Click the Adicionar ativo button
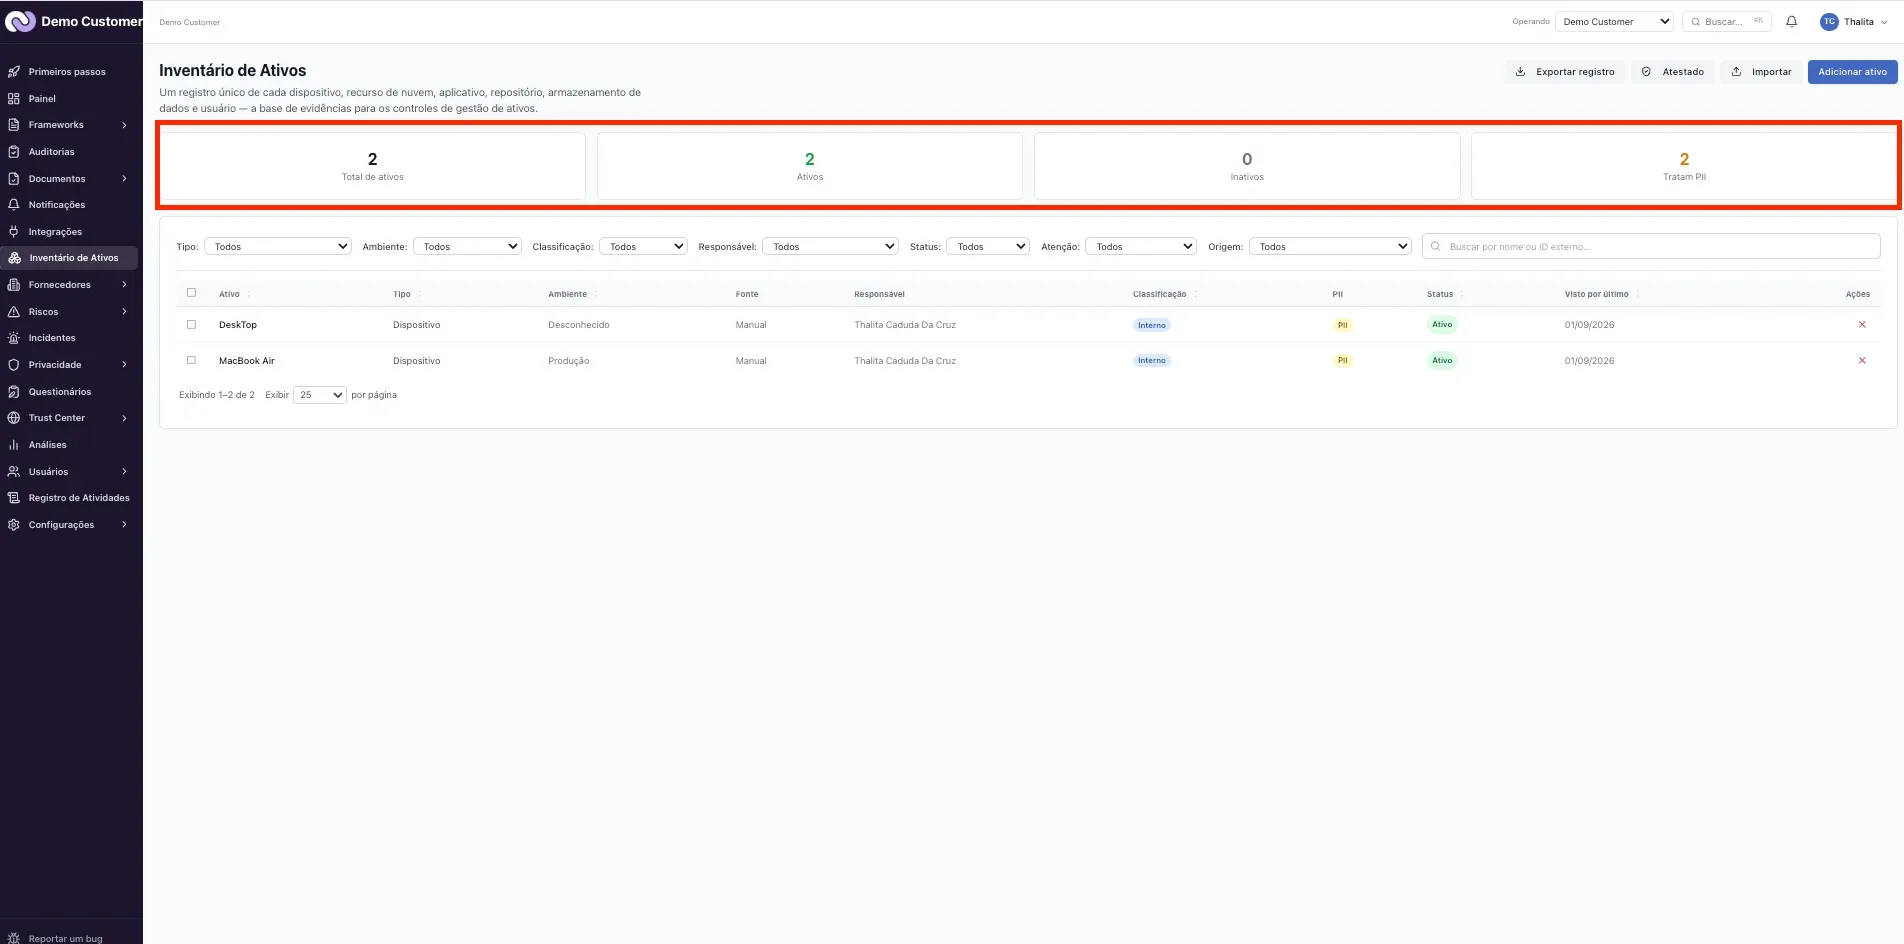Viewport: 1904px width, 944px height. coord(1852,72)
